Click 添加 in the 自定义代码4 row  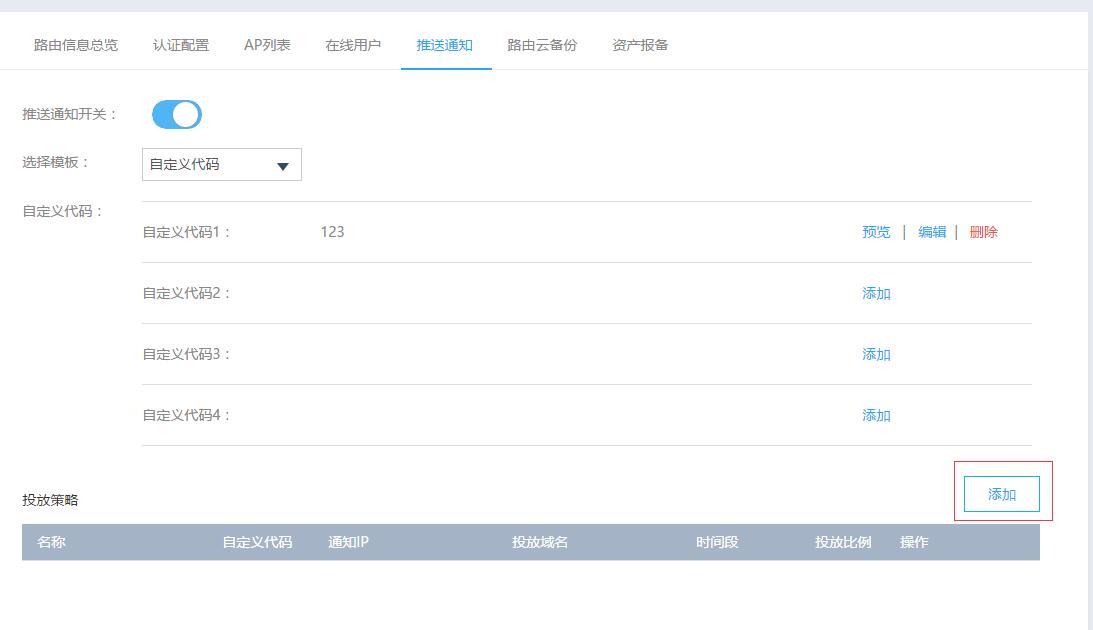point(876,415)
